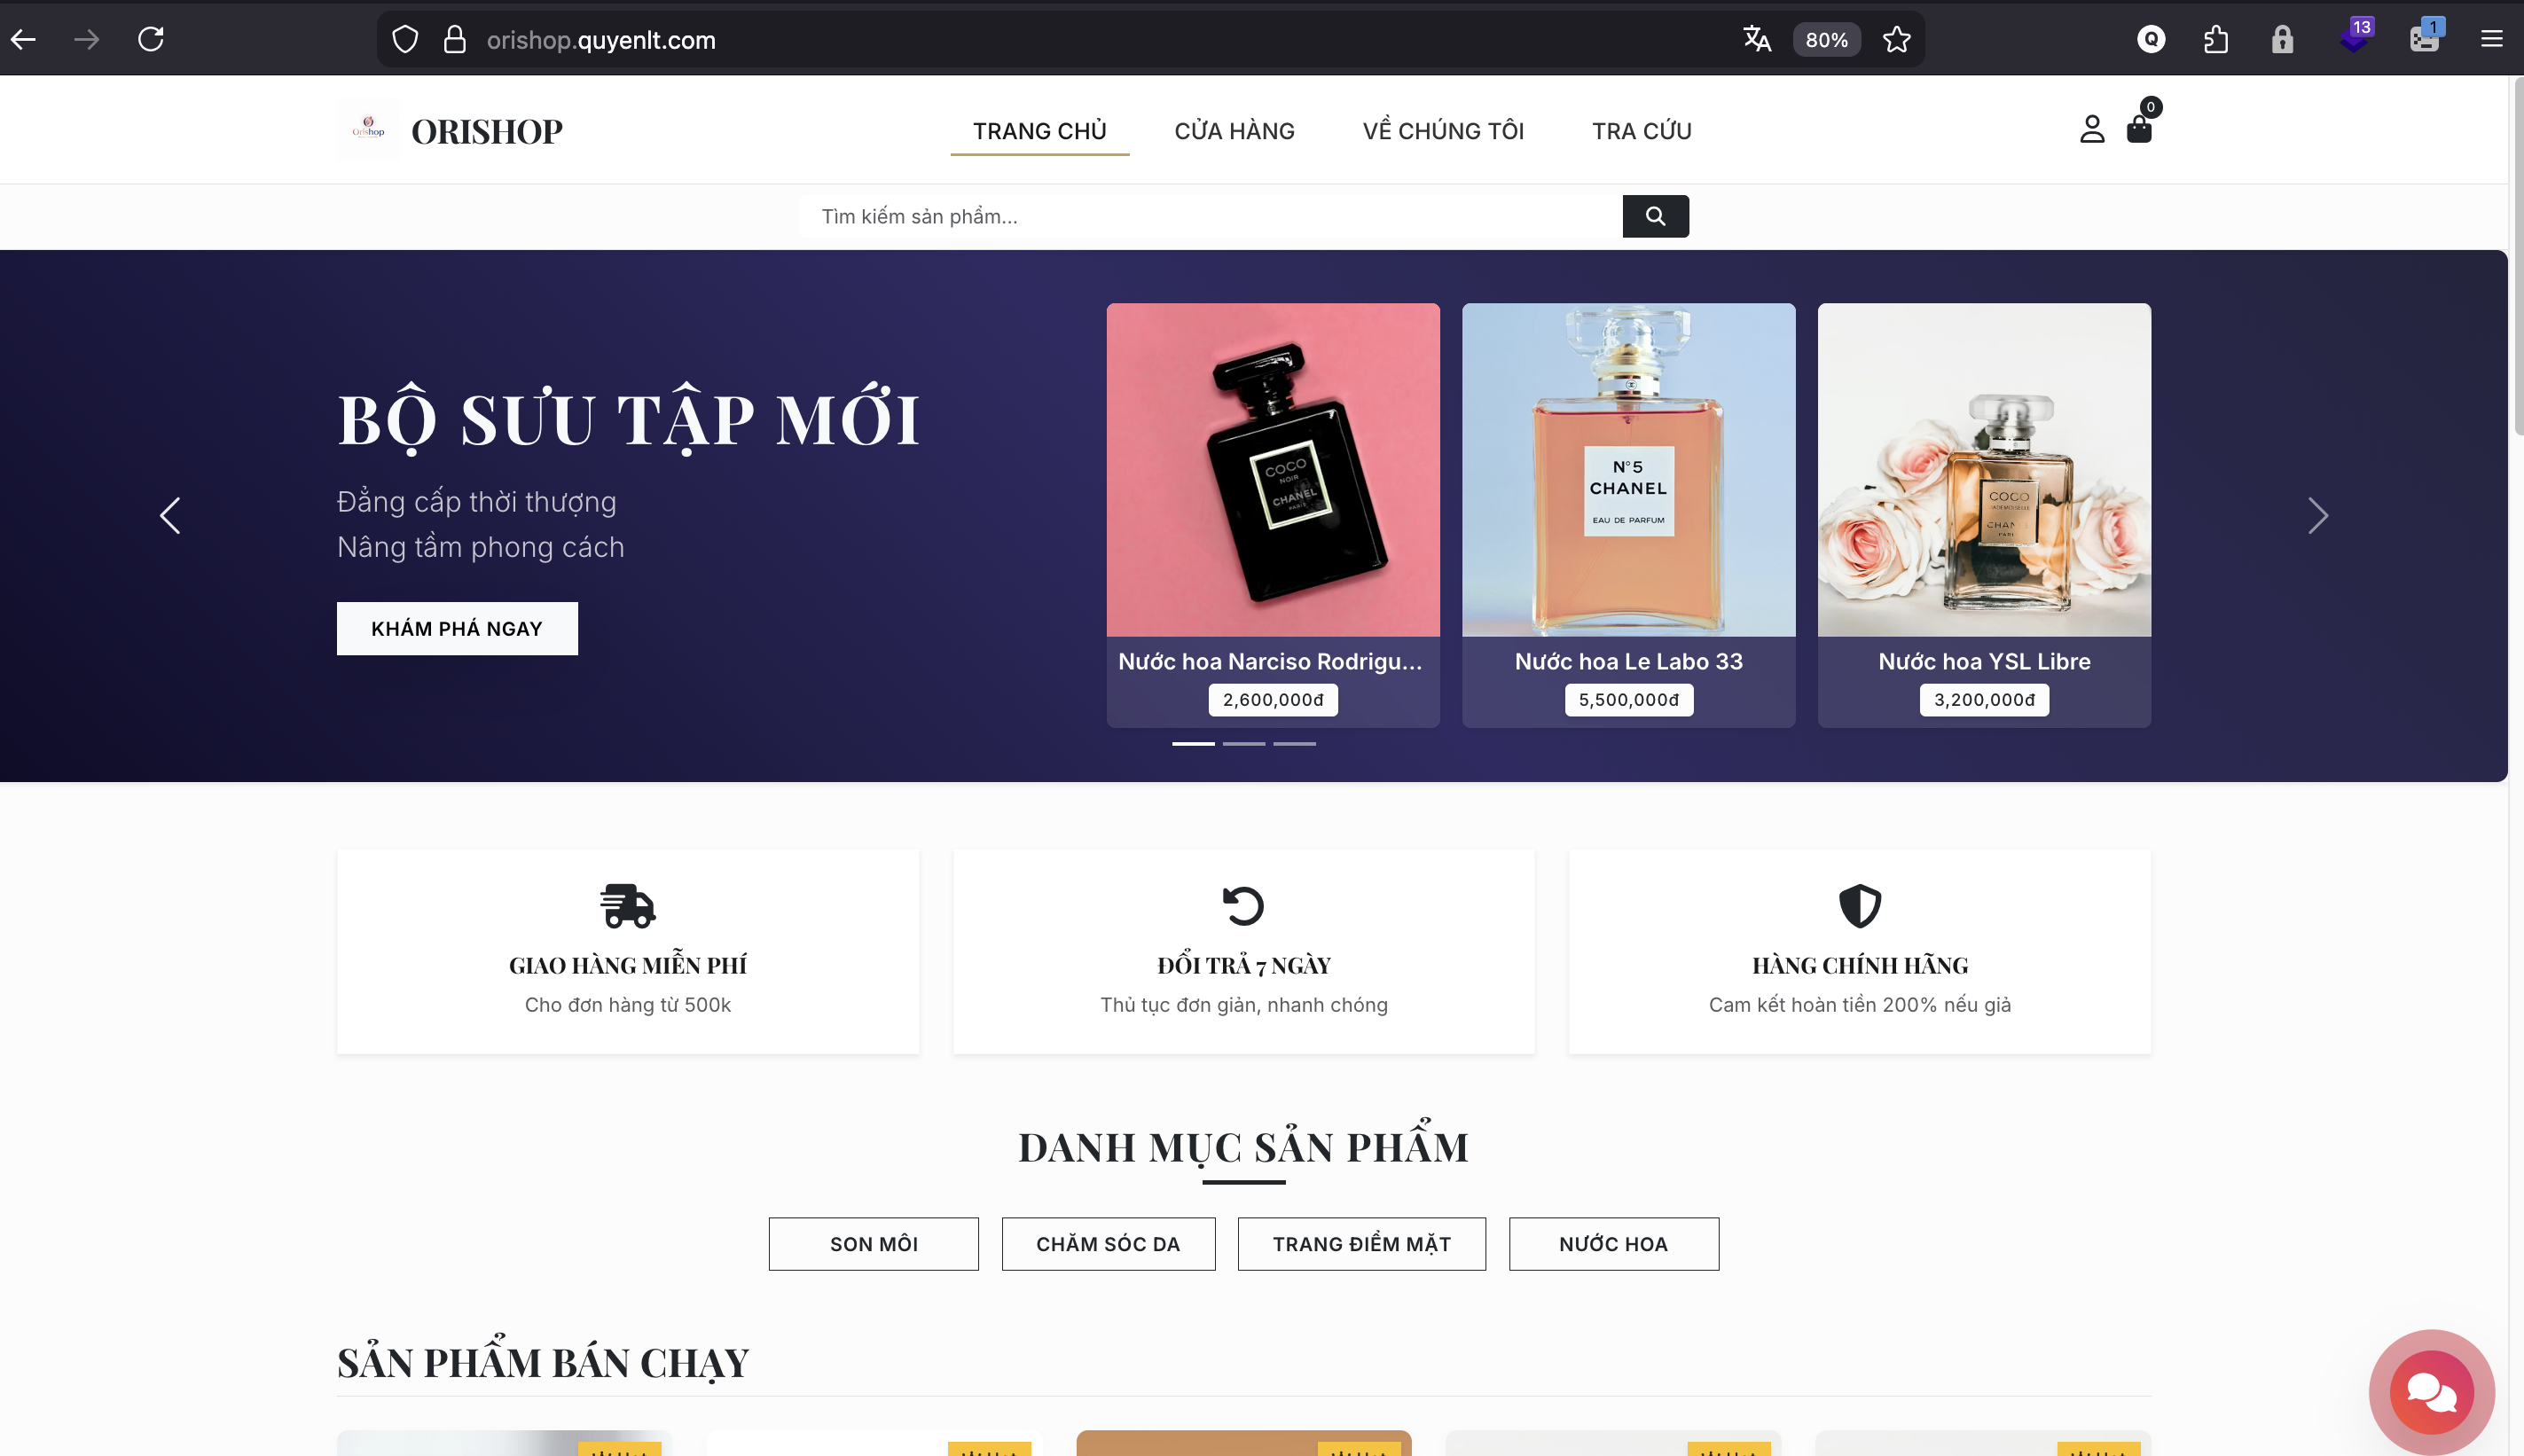Image resolution: width=2524 pixels, height=1456 pixels.
Task: Click the KHÁM PHÁ NGAY button
Action: point(457,628)
